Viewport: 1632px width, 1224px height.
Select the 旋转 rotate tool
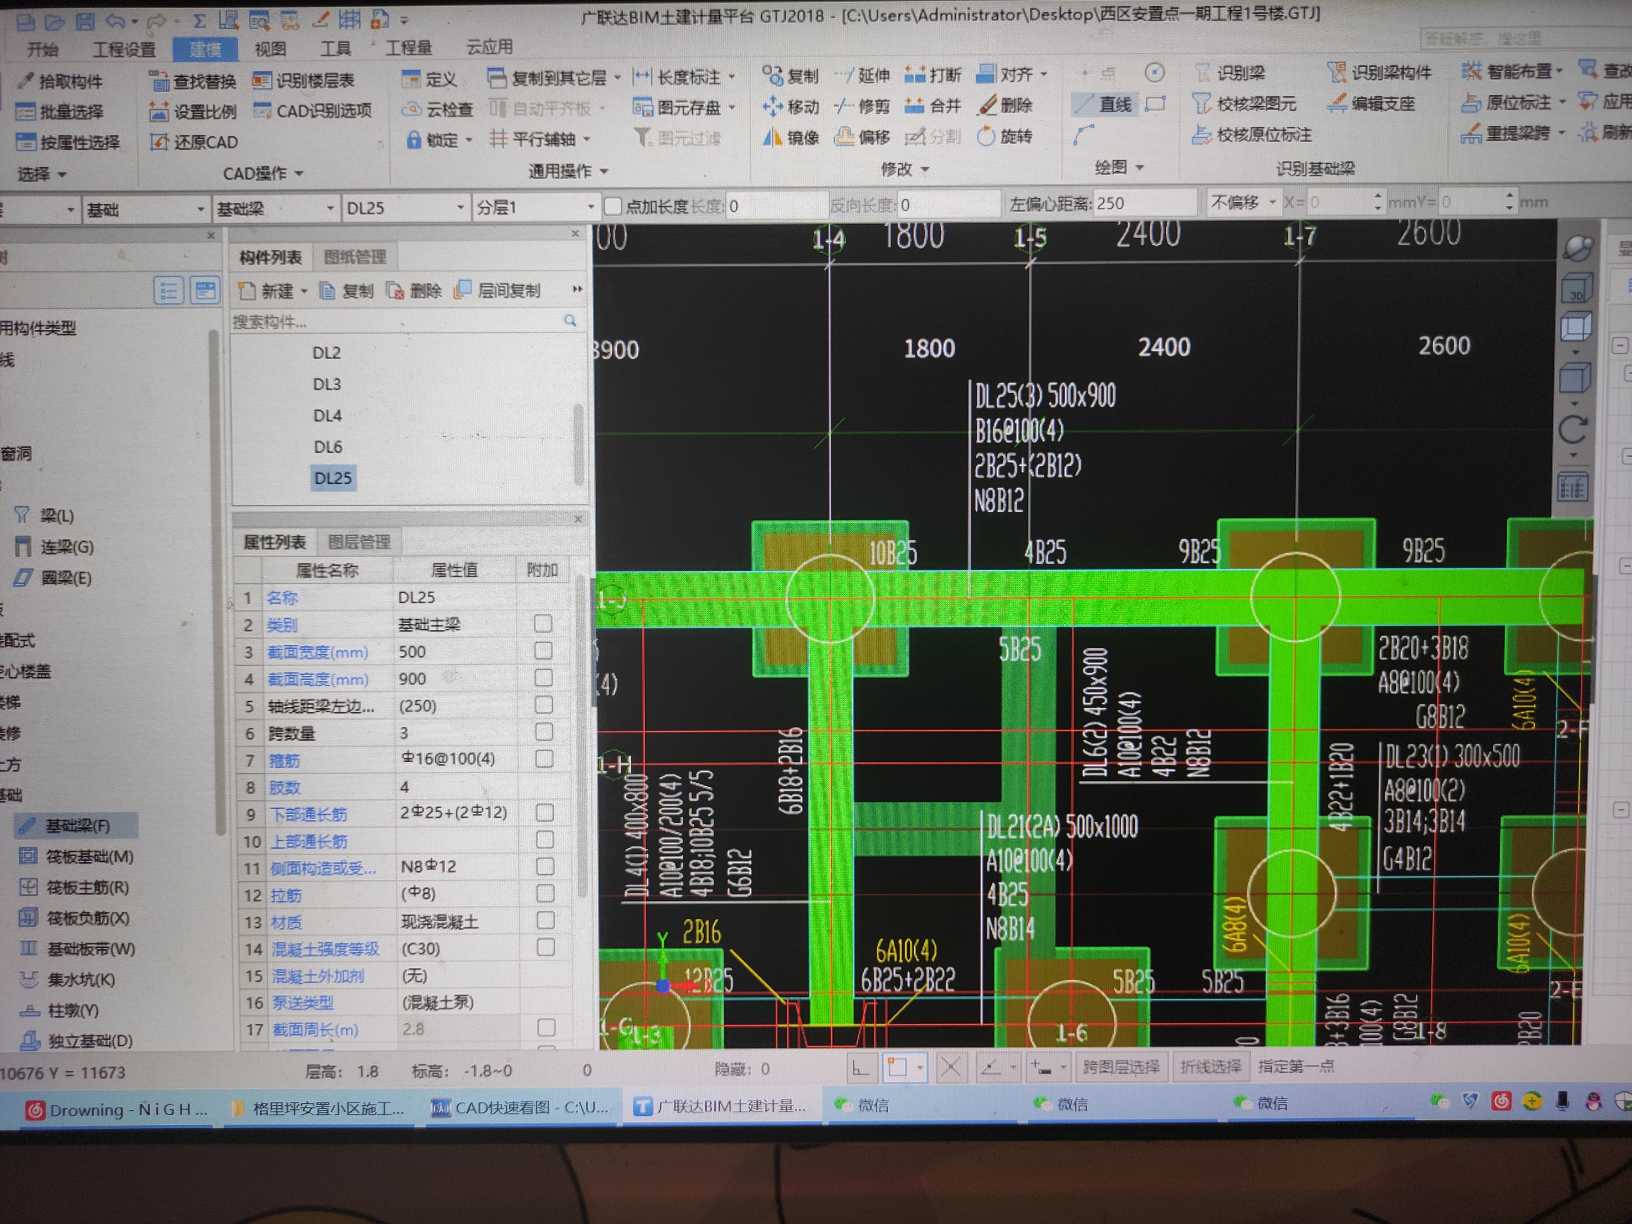pyautogui.click(x=1005, y=136)
